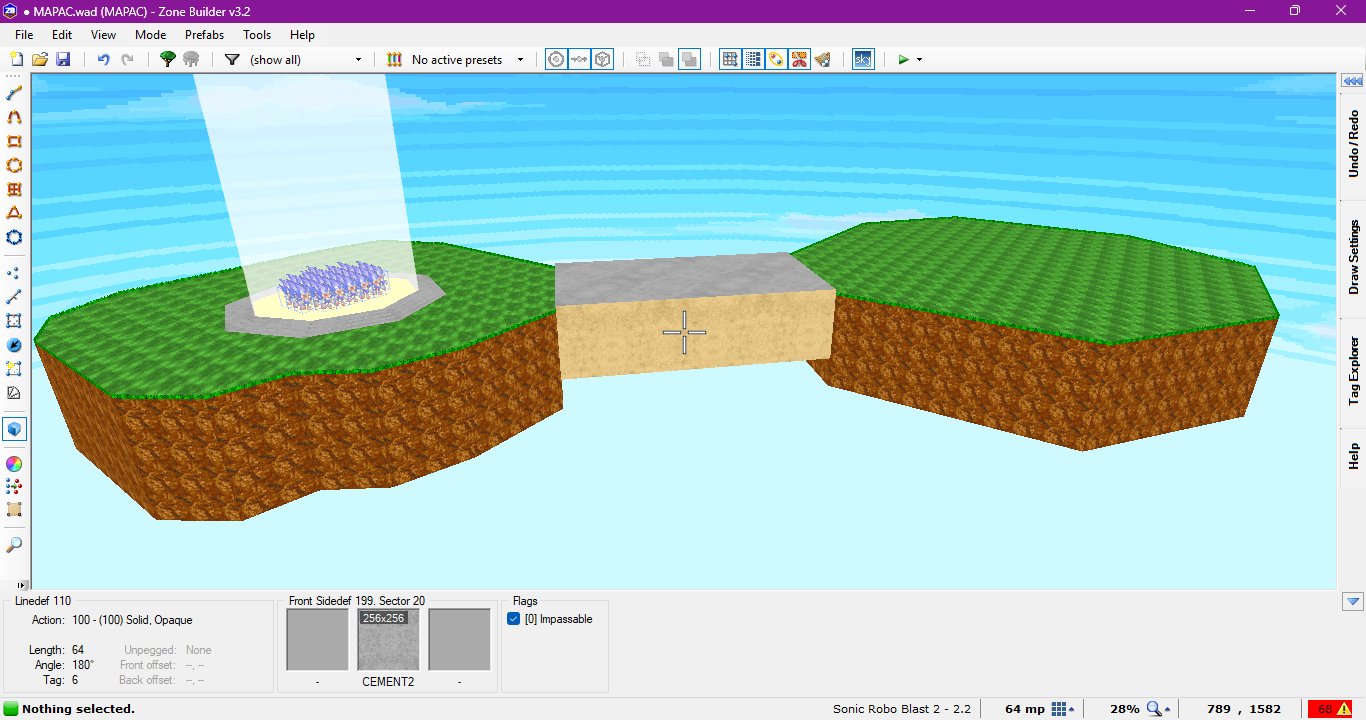Click the scissors tool icon
This screenshot has width=1366, height=720.
(799, 60)
